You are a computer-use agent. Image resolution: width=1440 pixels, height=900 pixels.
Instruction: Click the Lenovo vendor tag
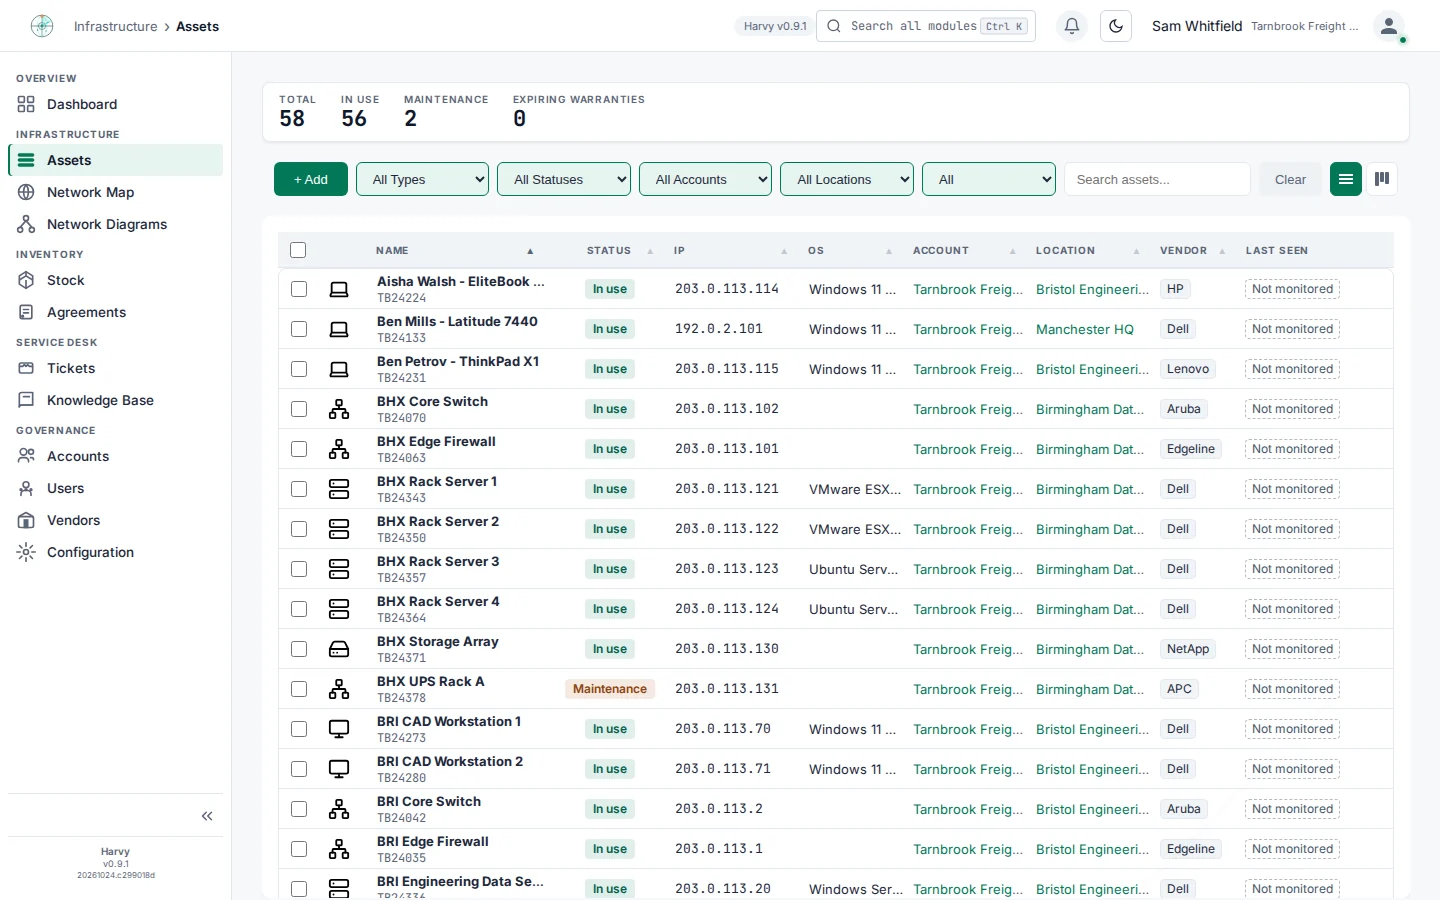tap(1188, 369)
